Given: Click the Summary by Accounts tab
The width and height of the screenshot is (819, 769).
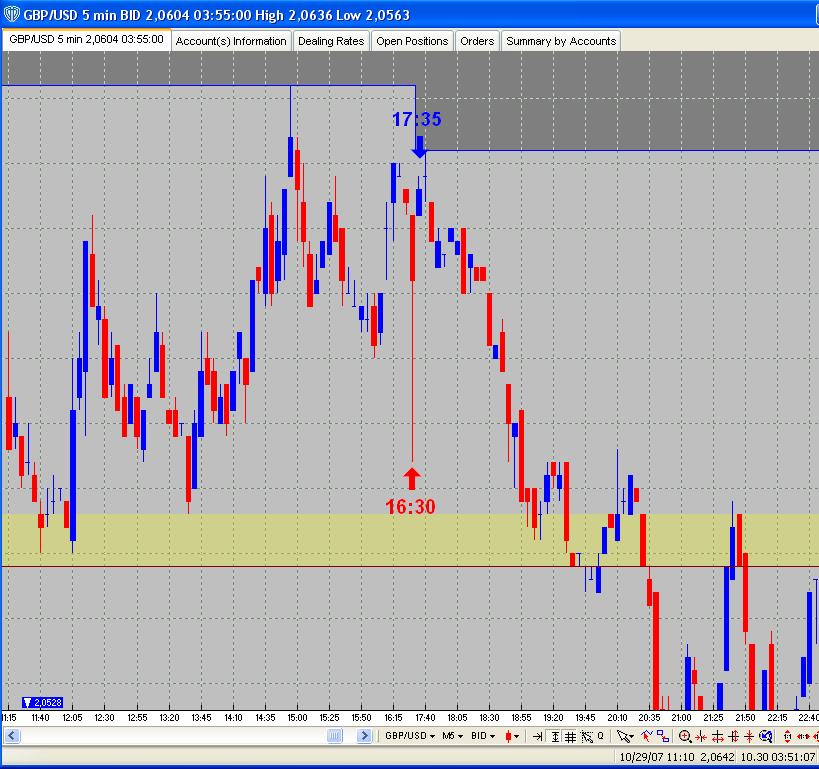Looking at the screenshot, I should point(560,41).
